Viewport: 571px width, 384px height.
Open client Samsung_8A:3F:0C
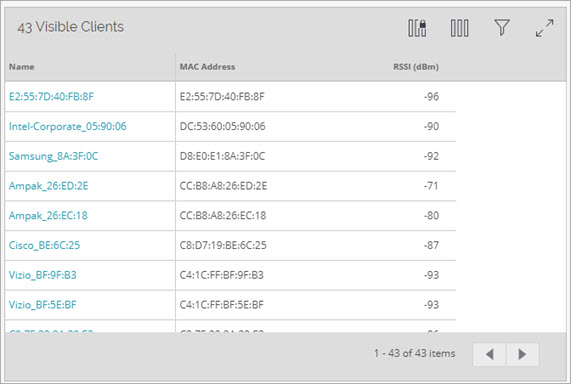tap(54, 156)
